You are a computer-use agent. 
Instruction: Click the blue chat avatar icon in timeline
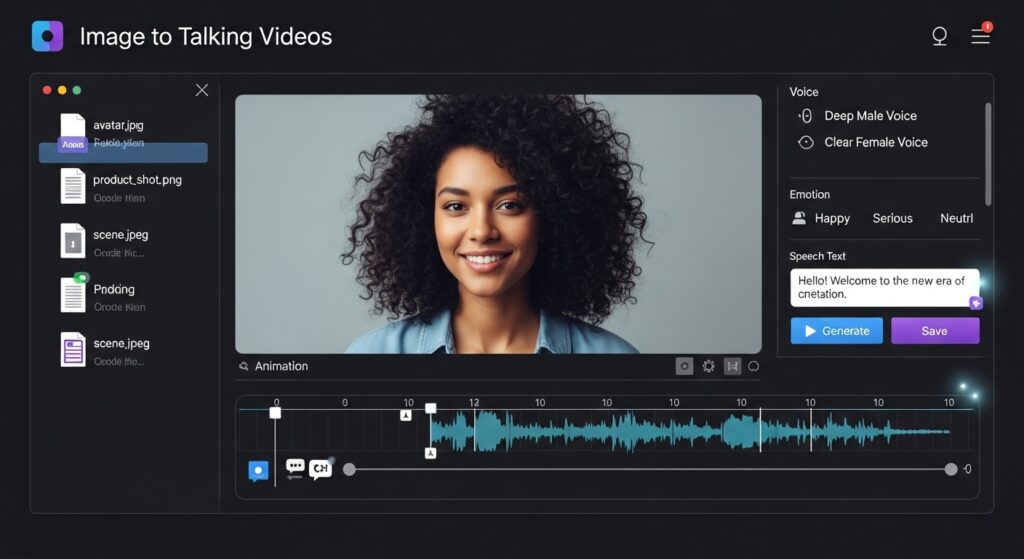pyautogui.click(x=258, y=470)
